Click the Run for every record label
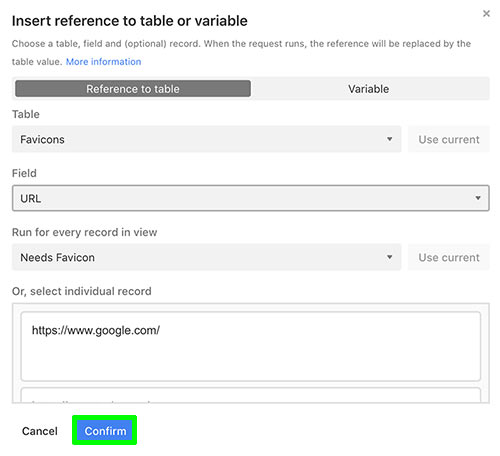The image size is (500, 456). (84, 232)
